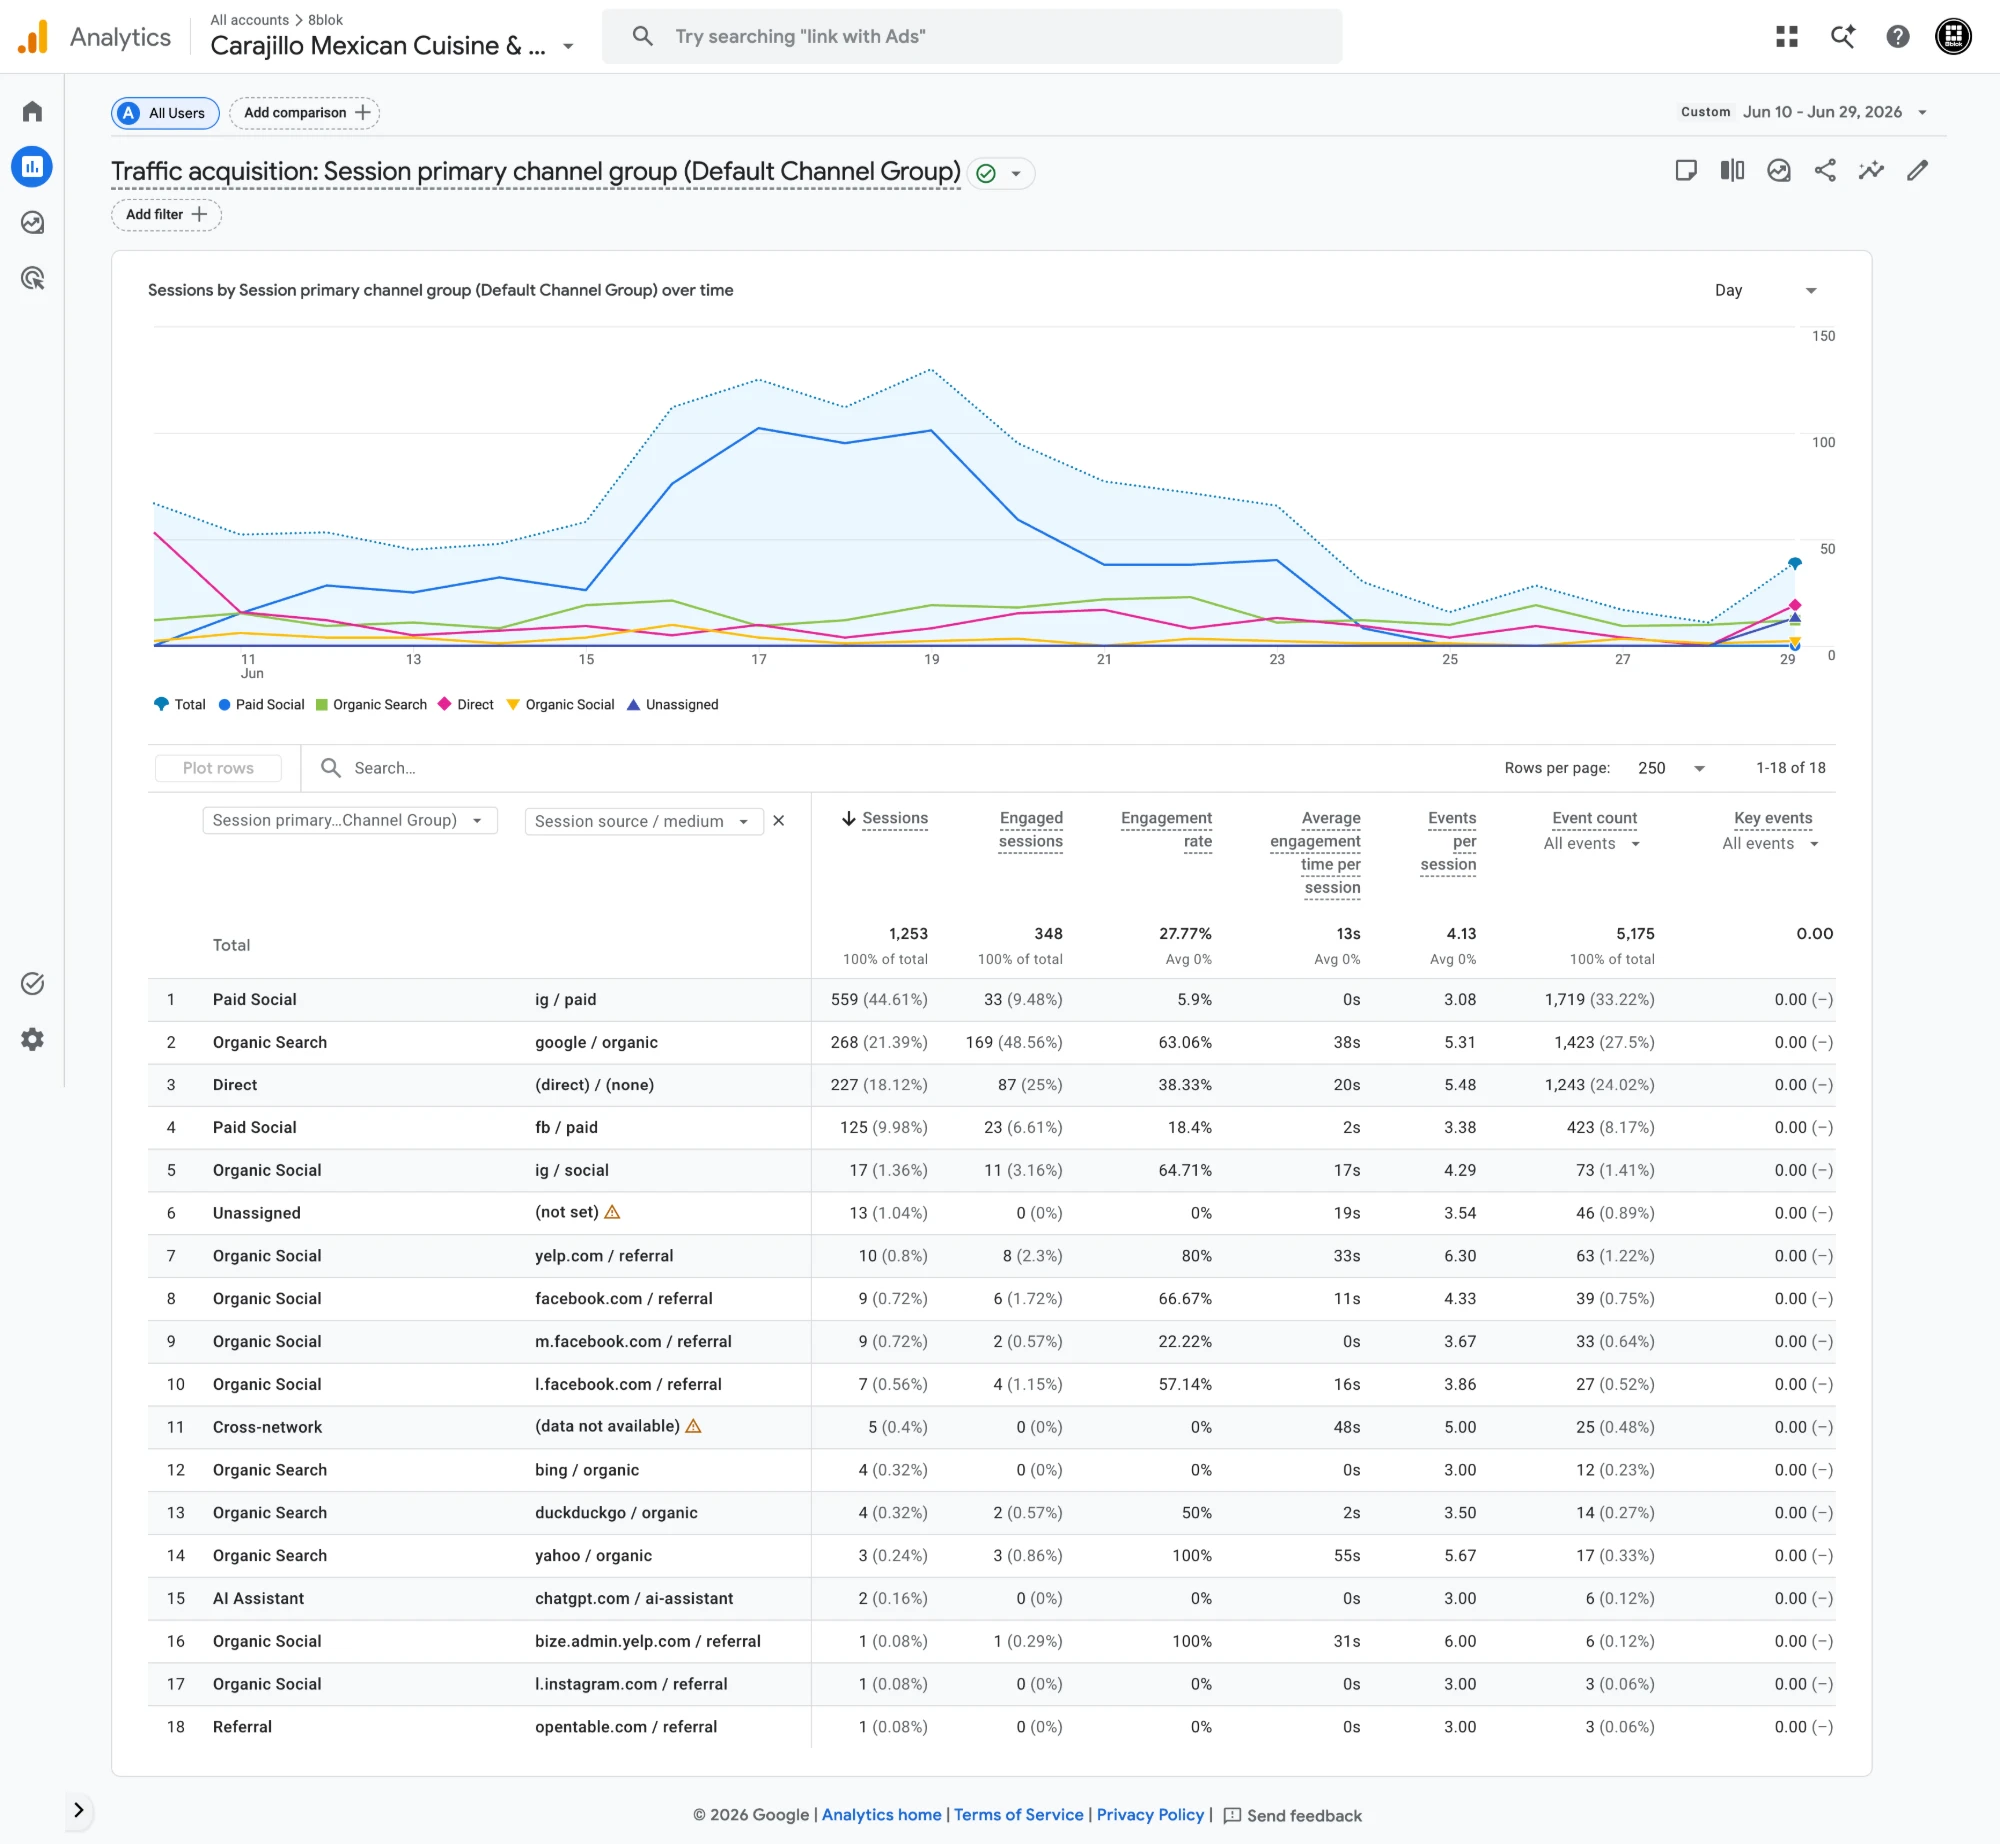Change the Day granularity dropdown
Image resolution: width=2000 pixels, height=1844 pixels.
tap(1765, 291)
